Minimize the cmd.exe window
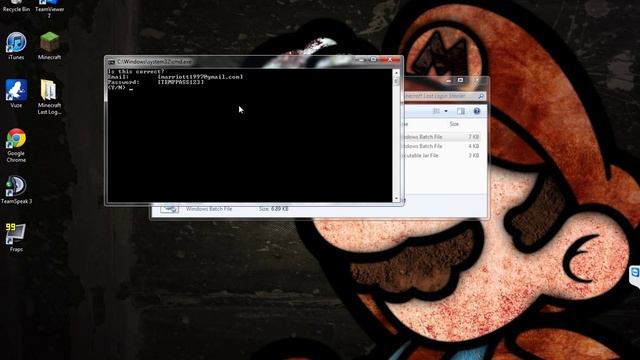This screenshot has height=360, width=640. (360, 60)
